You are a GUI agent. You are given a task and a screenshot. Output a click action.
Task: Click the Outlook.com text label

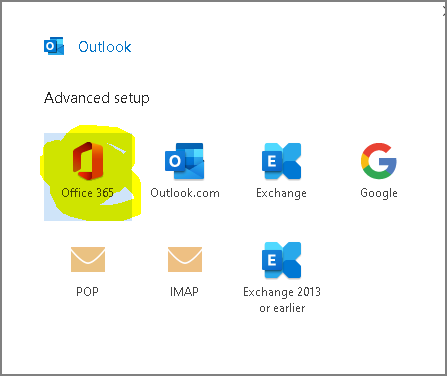coord(185,193)
